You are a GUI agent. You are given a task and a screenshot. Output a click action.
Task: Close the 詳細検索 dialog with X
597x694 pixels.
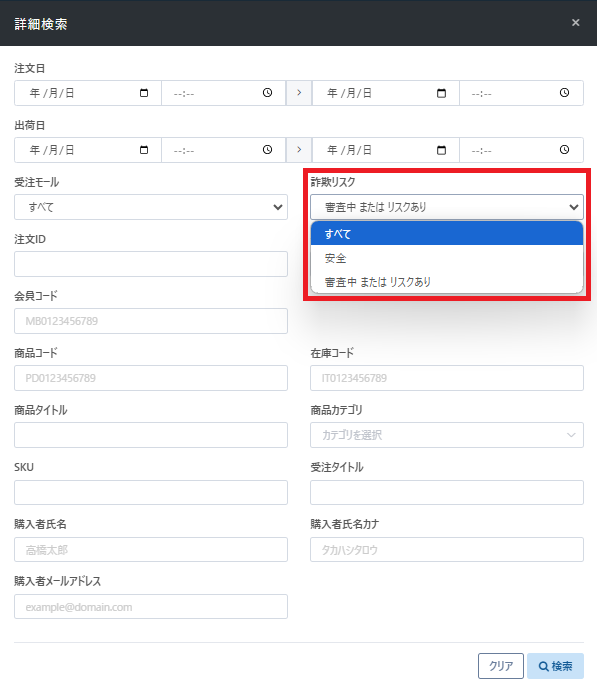[x=575, y=23]
